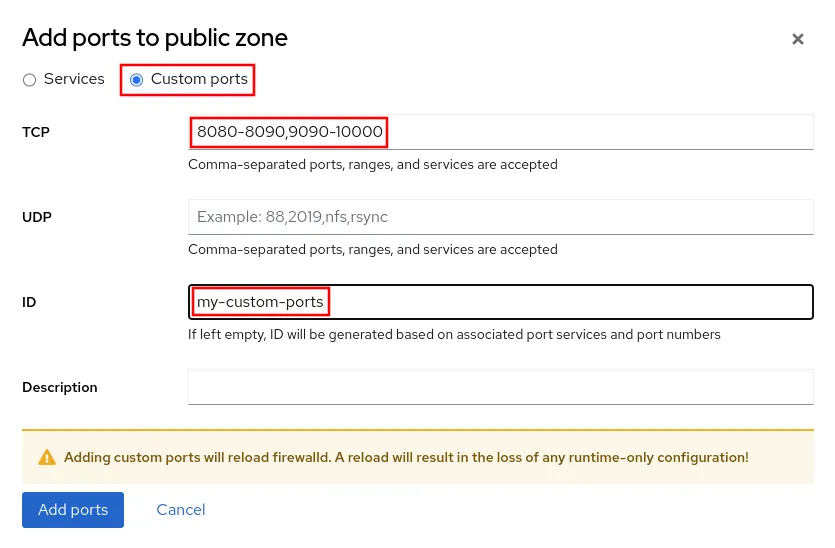Click the bold UDP field label
The height and width of the screenshot is (548, 835).
37,216
